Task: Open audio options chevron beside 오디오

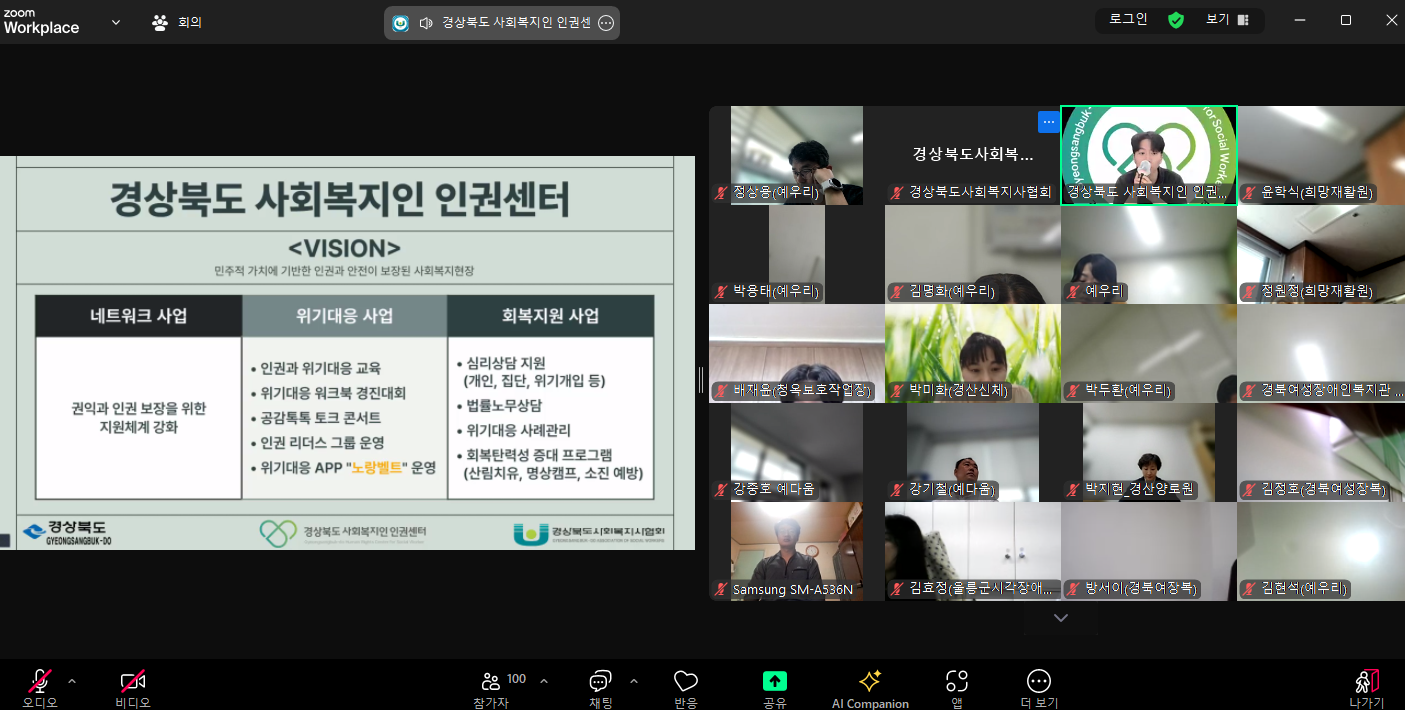Action: (72, 681)
